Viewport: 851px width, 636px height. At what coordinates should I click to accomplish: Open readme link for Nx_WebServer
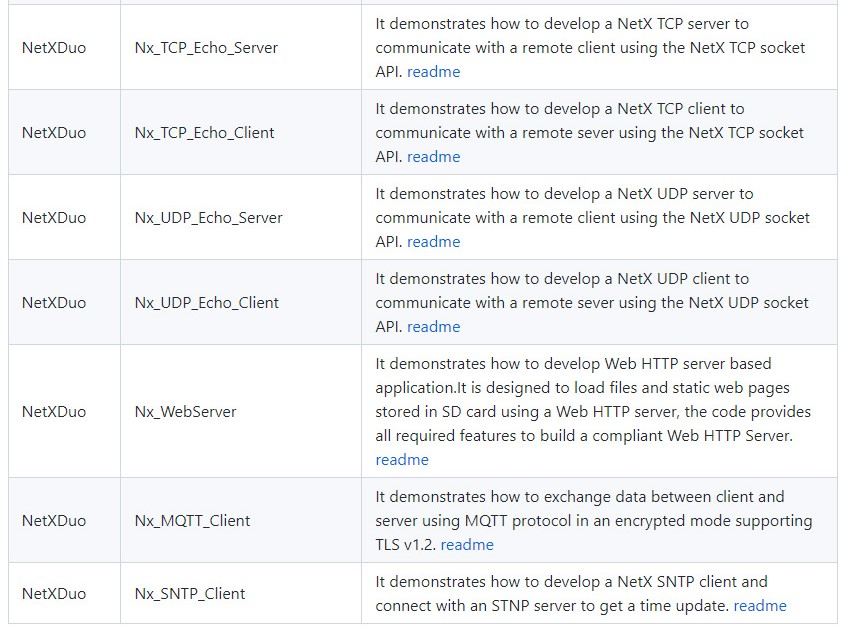tap(402, 460)
